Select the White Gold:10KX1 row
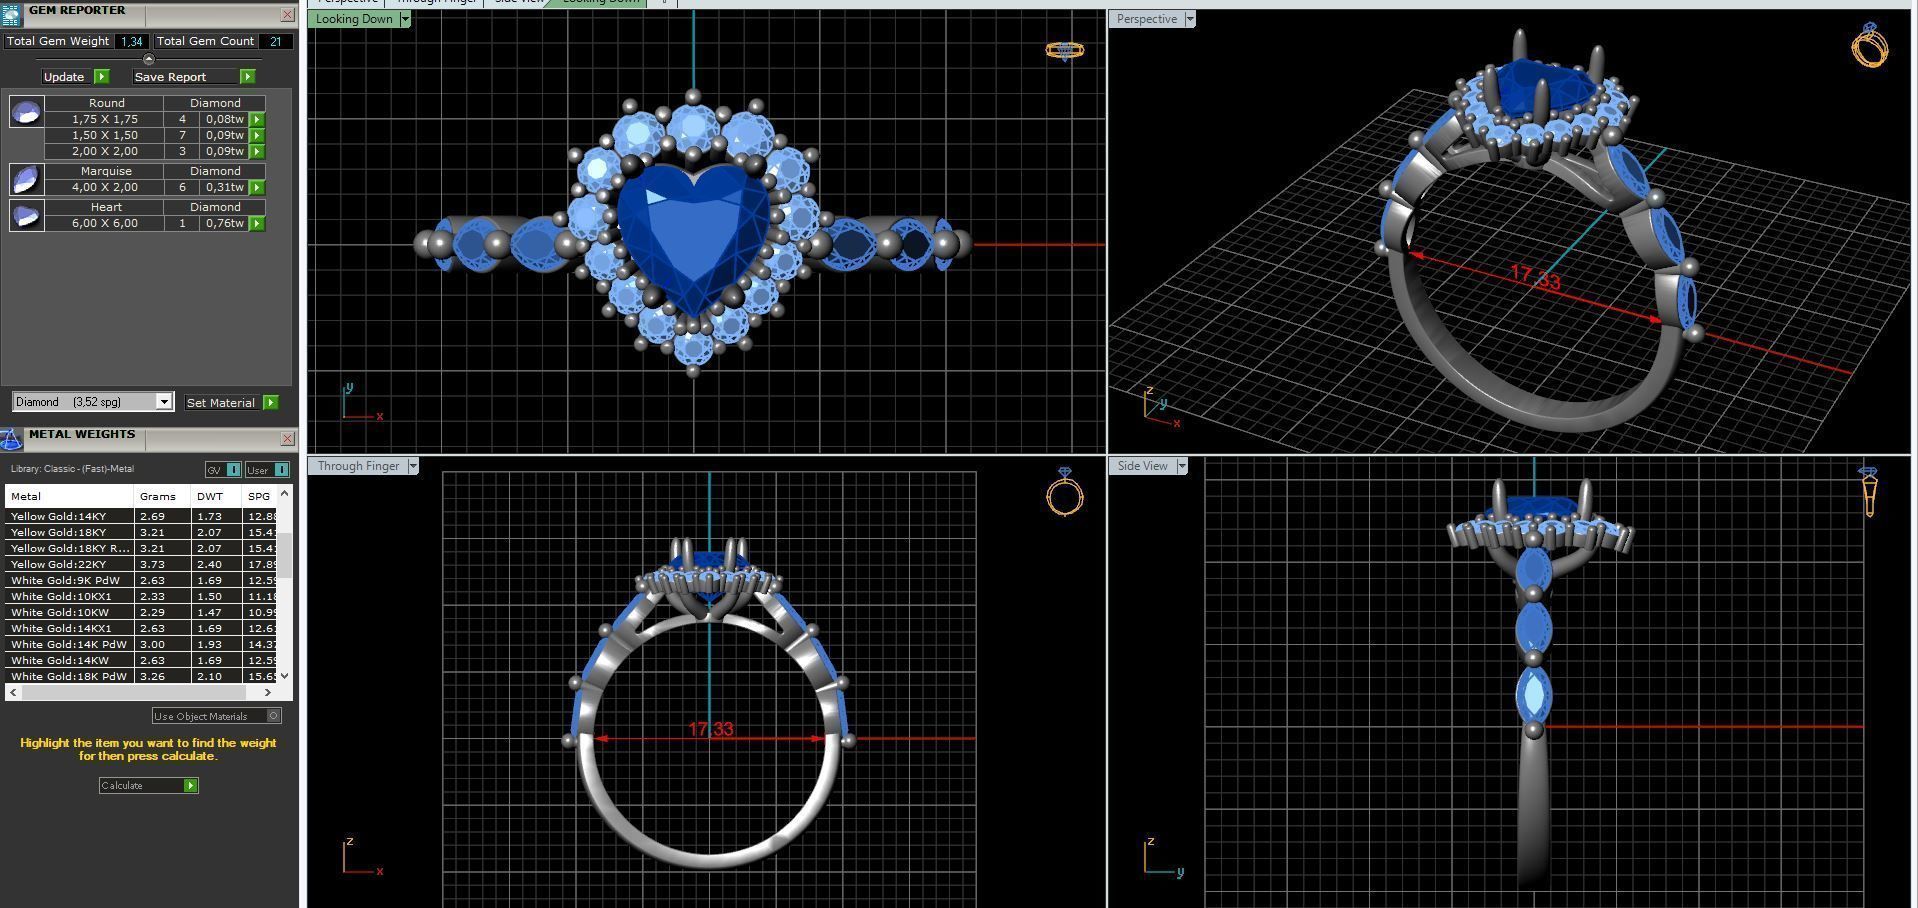The image size is (1918, 908). (x=141, y=596)
